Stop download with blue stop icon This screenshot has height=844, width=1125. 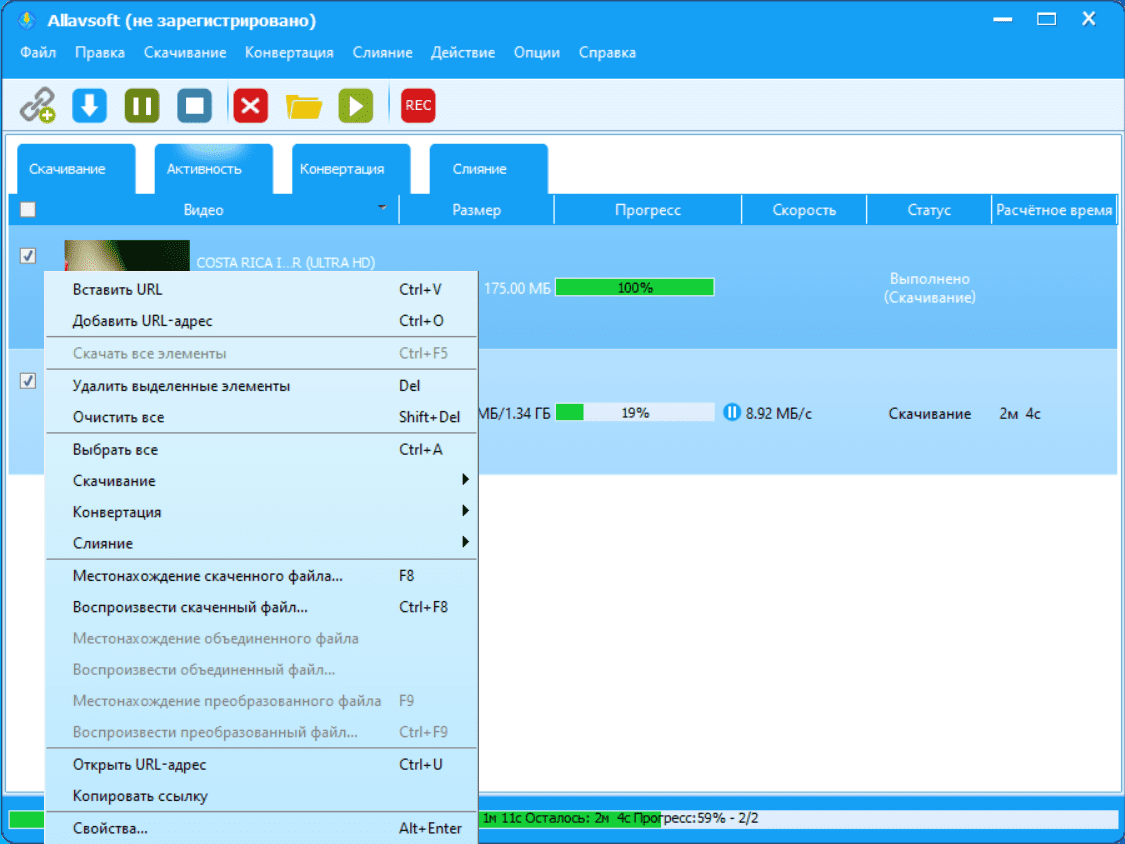click(x=194, y=106)
